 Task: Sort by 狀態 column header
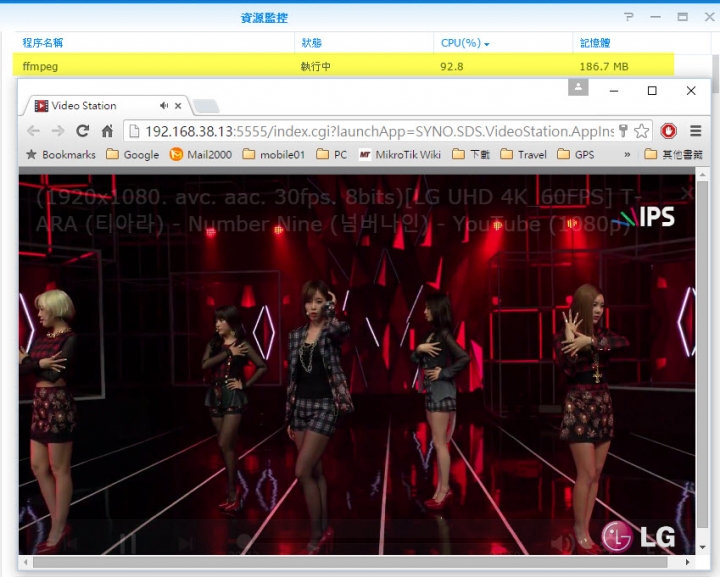coord(311,43)
